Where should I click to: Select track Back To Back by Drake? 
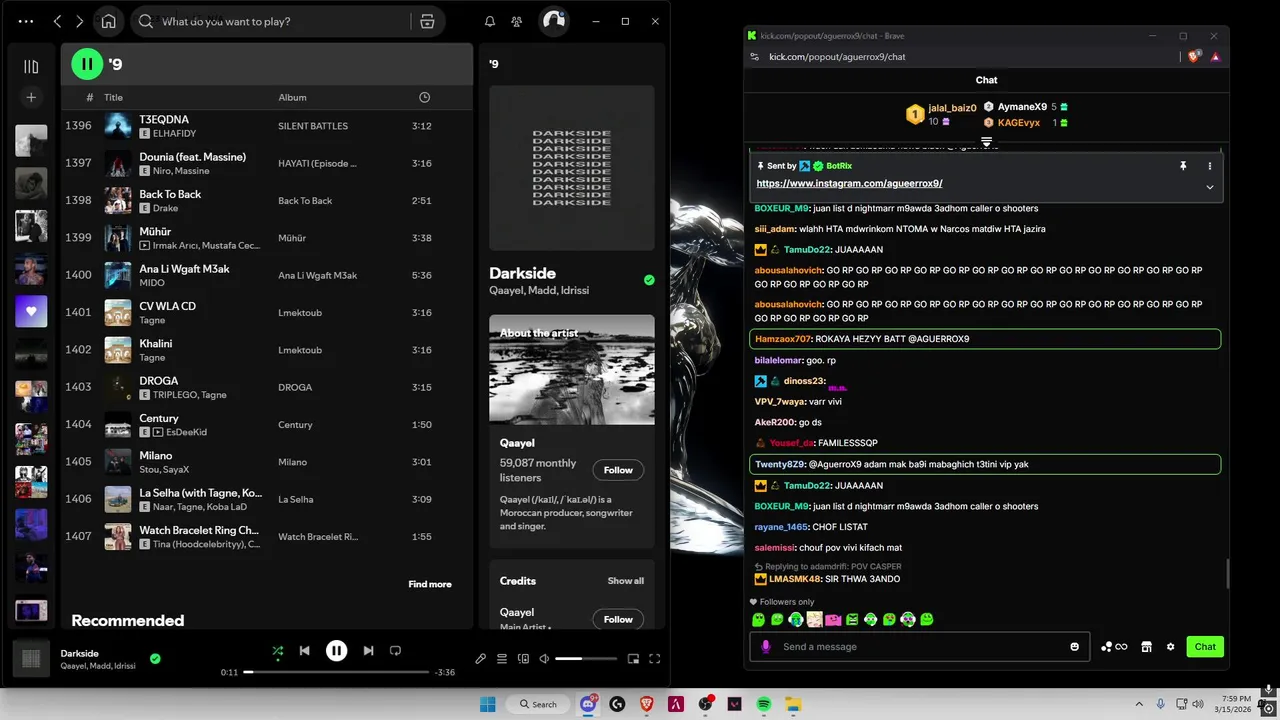click(266, 201)
